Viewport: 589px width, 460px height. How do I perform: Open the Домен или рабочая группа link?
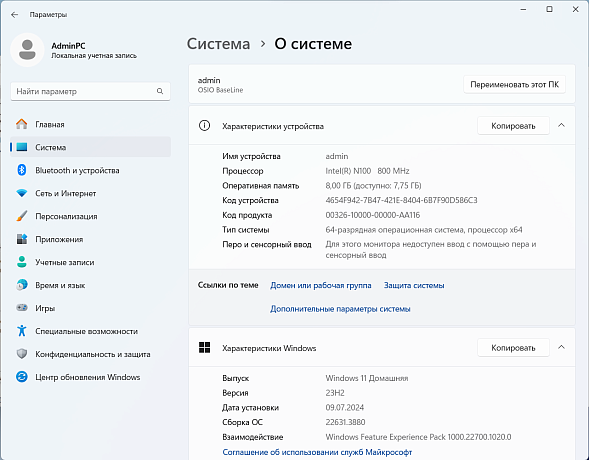[321, 285]
